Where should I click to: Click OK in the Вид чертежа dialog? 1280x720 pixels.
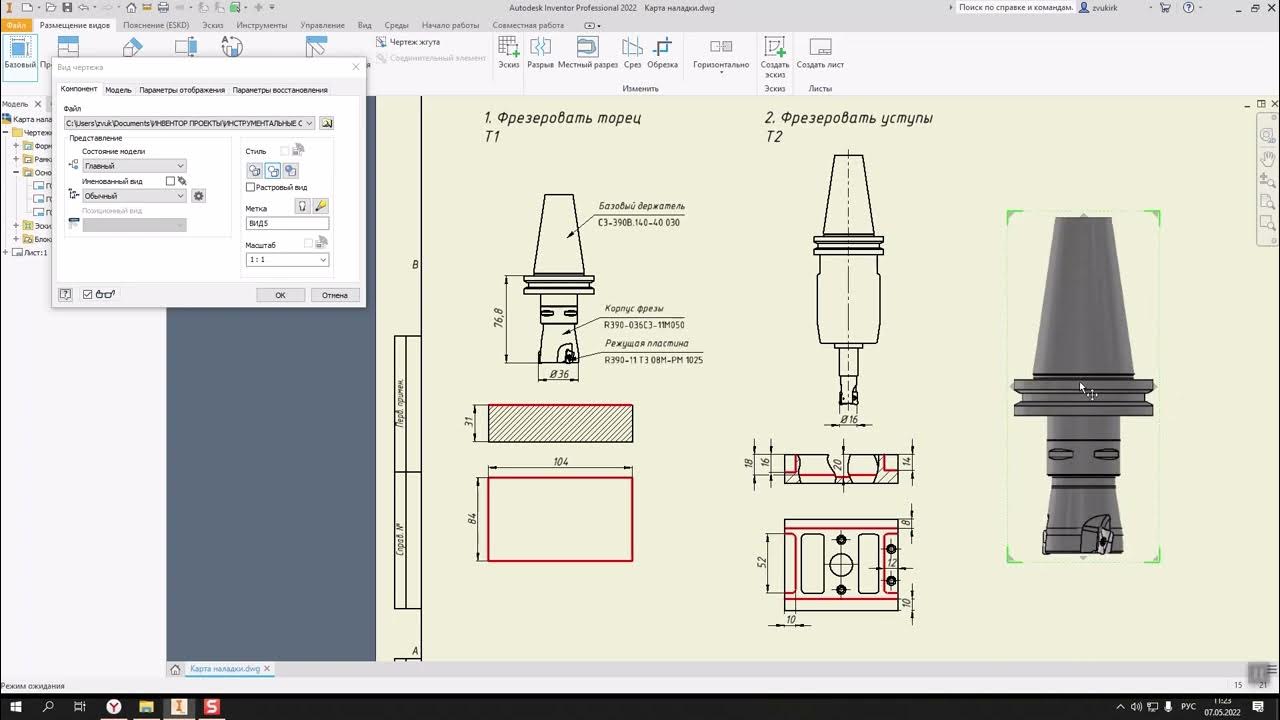point(280,295)
